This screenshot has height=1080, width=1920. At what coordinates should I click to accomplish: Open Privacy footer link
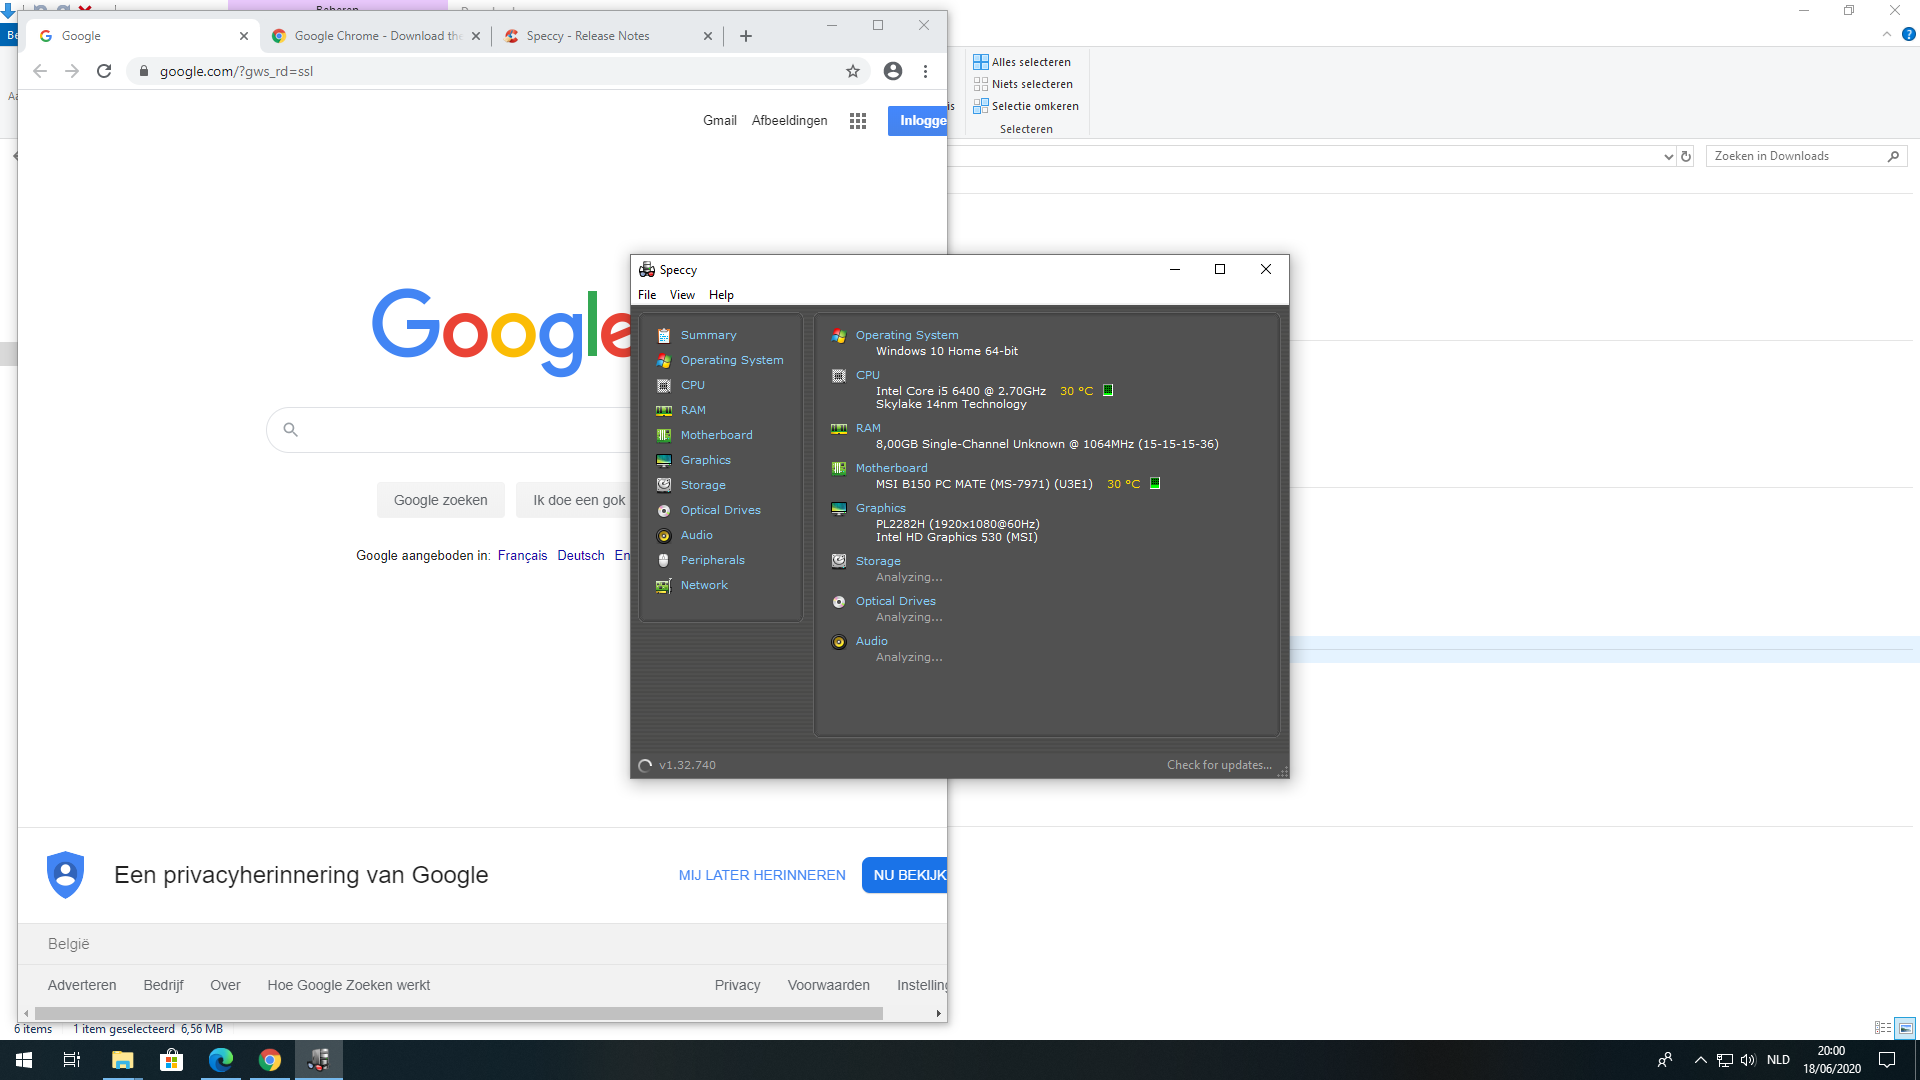(737, 985)
